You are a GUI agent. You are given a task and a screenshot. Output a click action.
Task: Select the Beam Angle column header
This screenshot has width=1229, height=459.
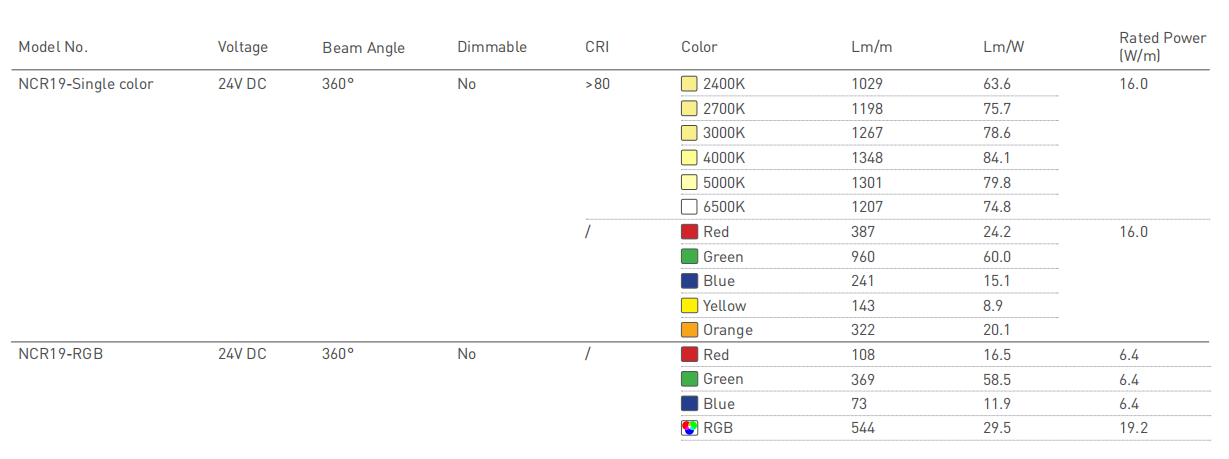[x=364, y=47]
